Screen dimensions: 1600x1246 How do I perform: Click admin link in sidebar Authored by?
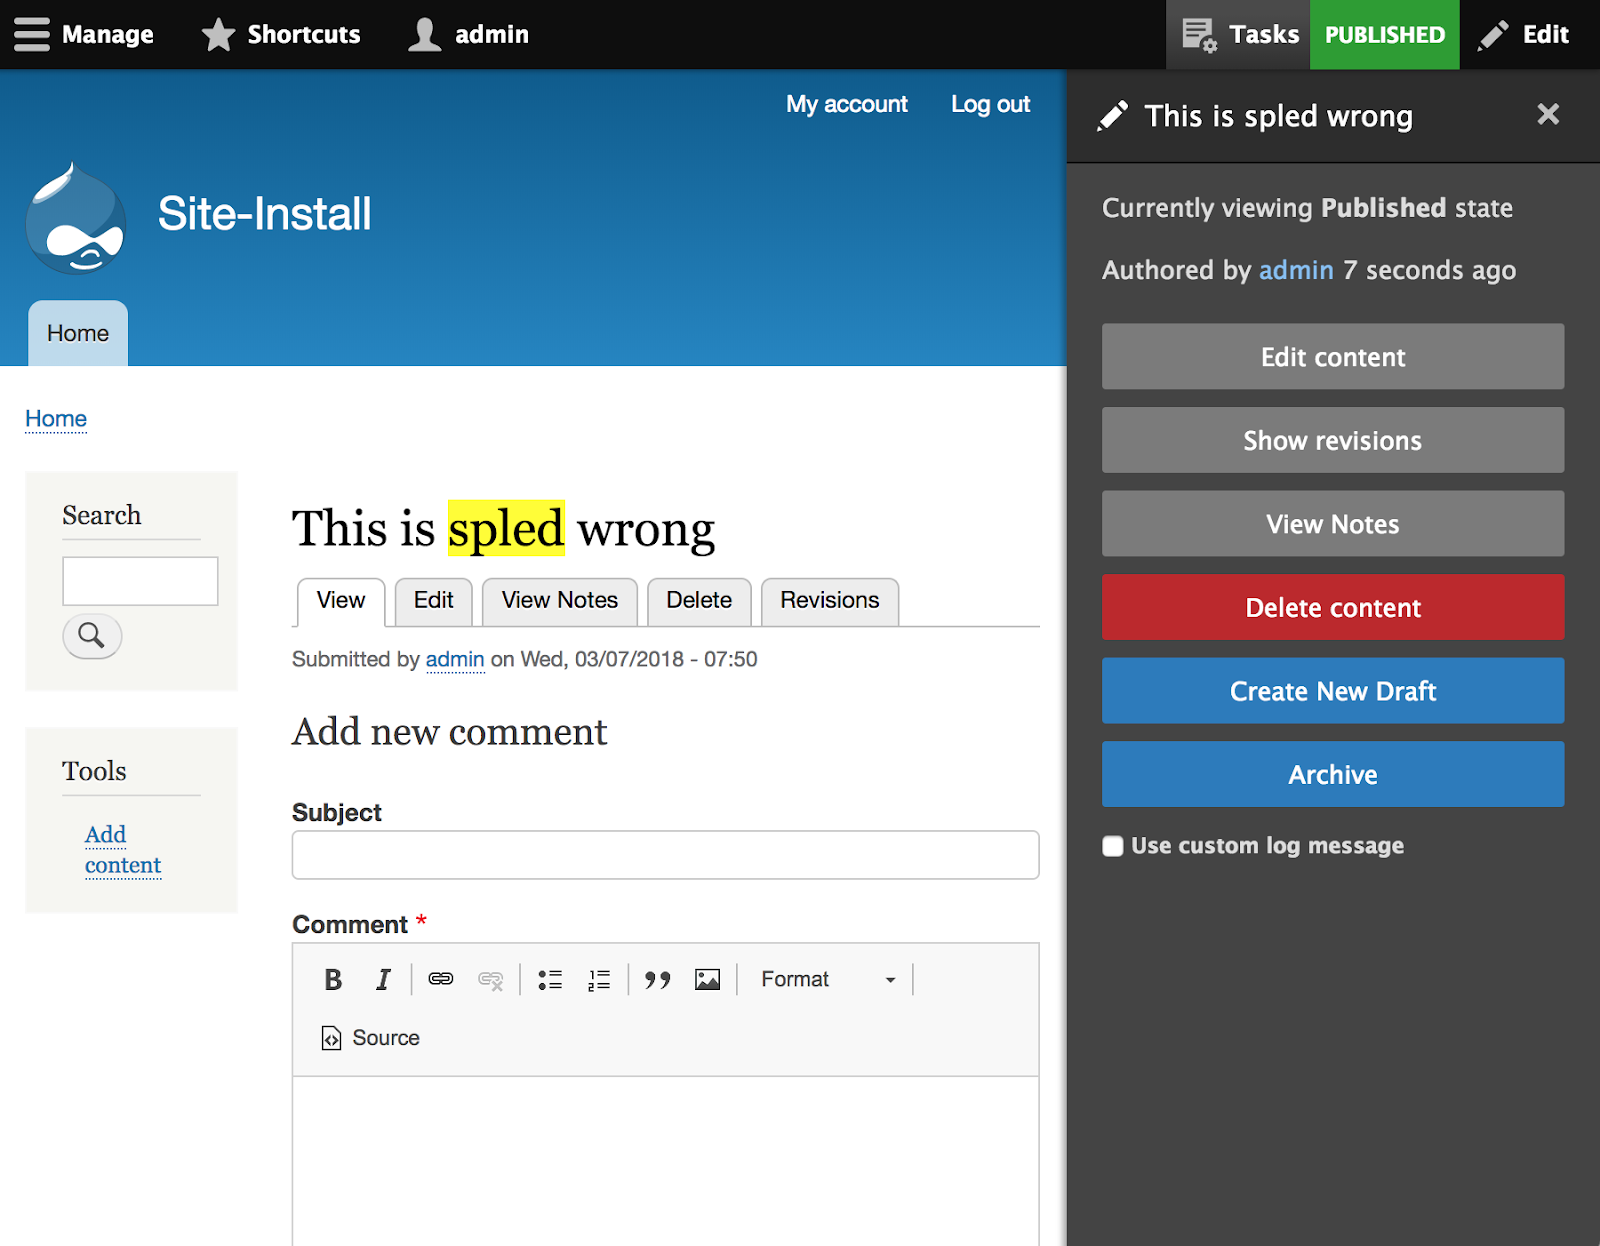pos(1296,270)
